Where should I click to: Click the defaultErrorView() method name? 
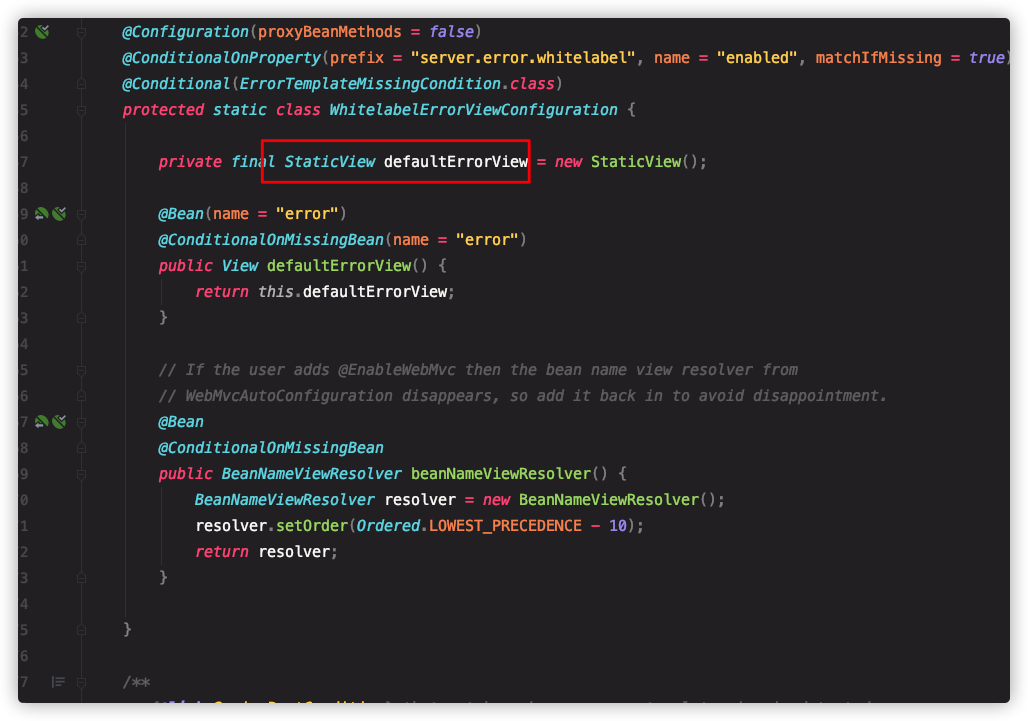[339, 265]
